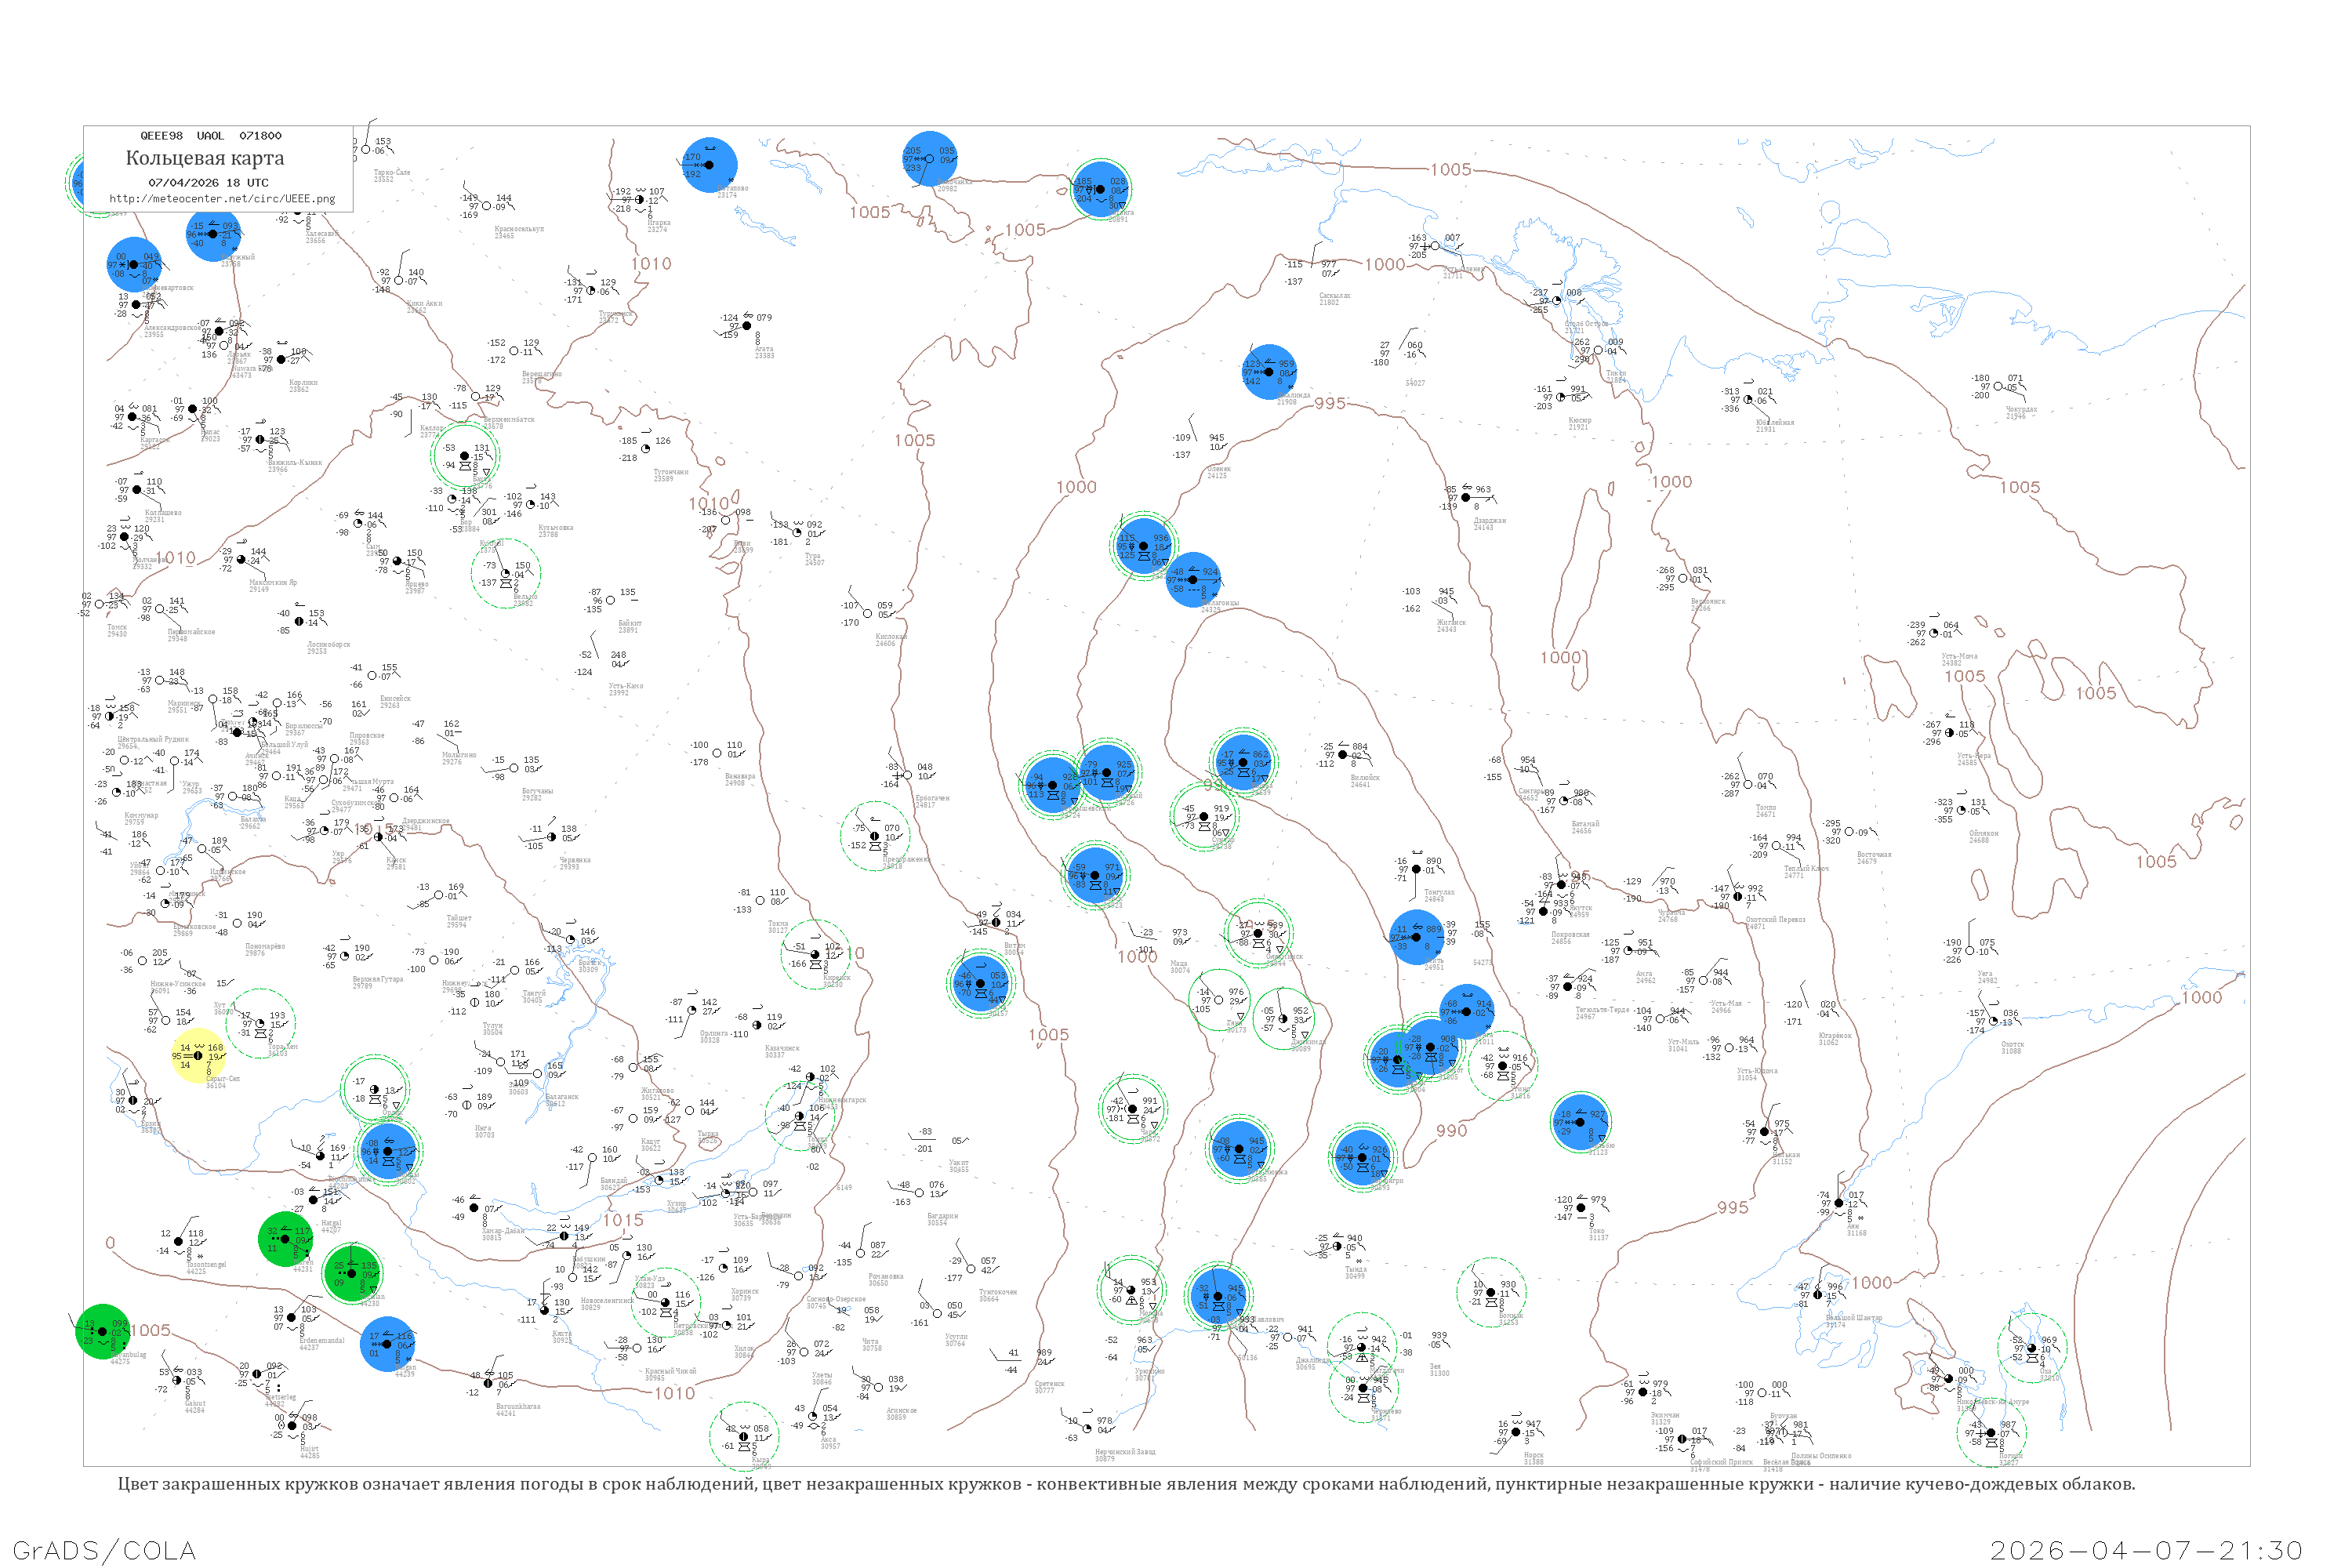Click the 'QEEE98 UAOL 071800' header code

tap(210, 136)
